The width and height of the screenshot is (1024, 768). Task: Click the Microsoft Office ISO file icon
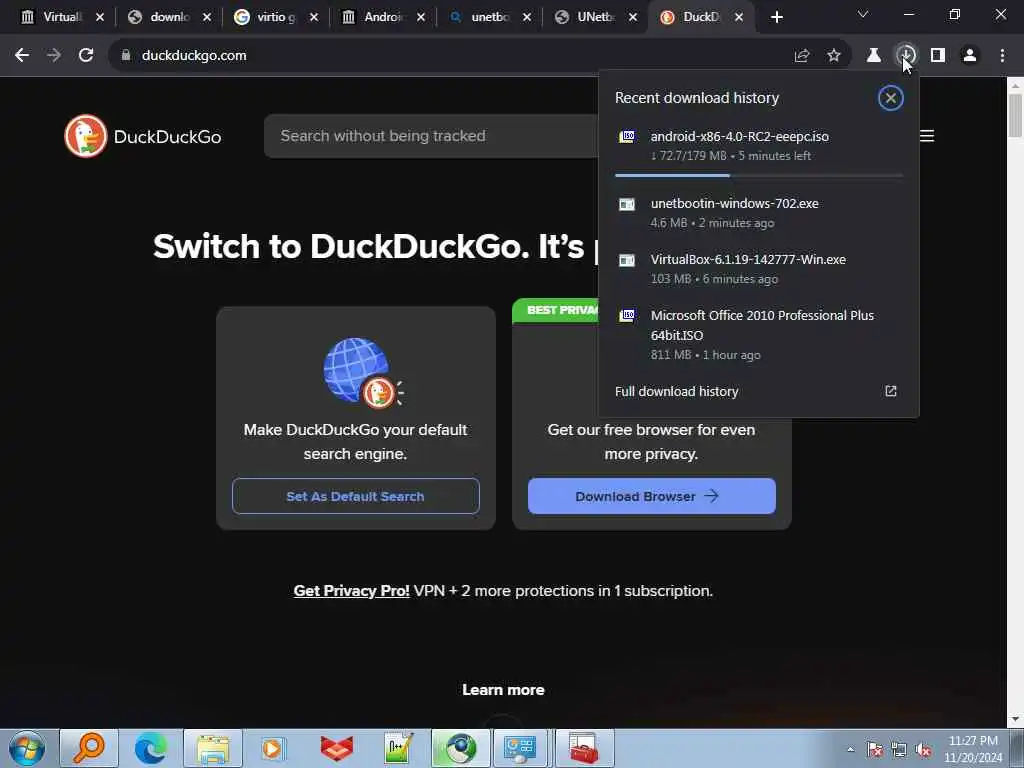(x=627, y=315)
